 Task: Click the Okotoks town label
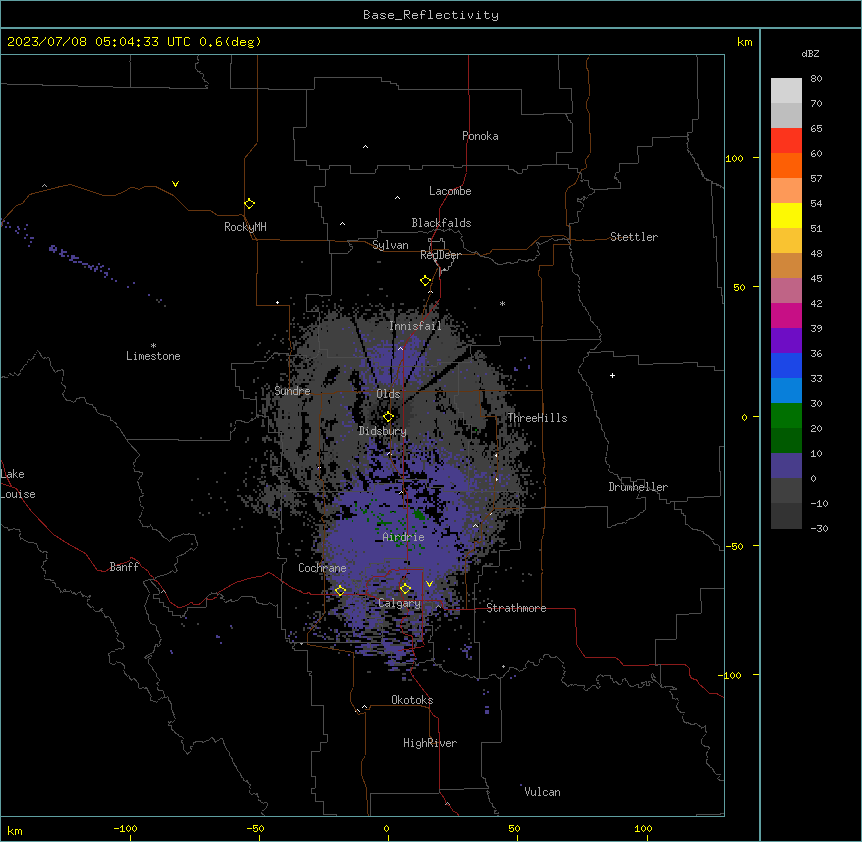click(412, 700)
